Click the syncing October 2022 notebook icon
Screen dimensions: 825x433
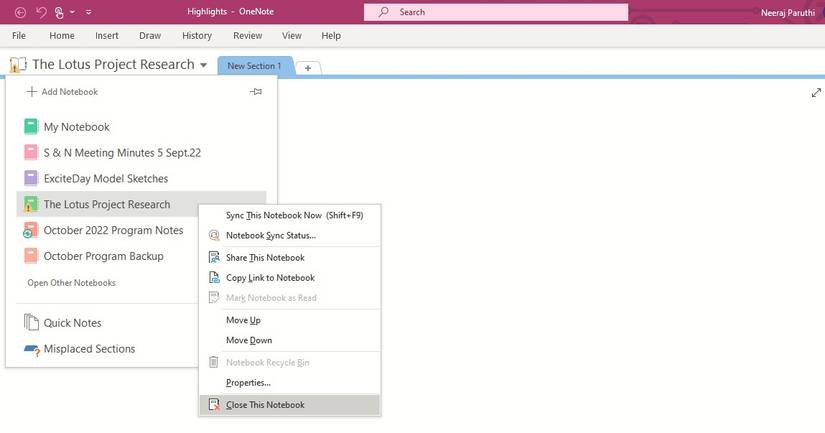31,230
